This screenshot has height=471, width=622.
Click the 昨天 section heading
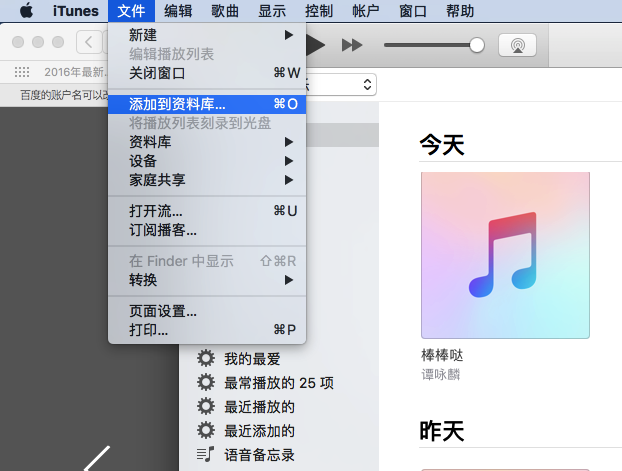442,431
